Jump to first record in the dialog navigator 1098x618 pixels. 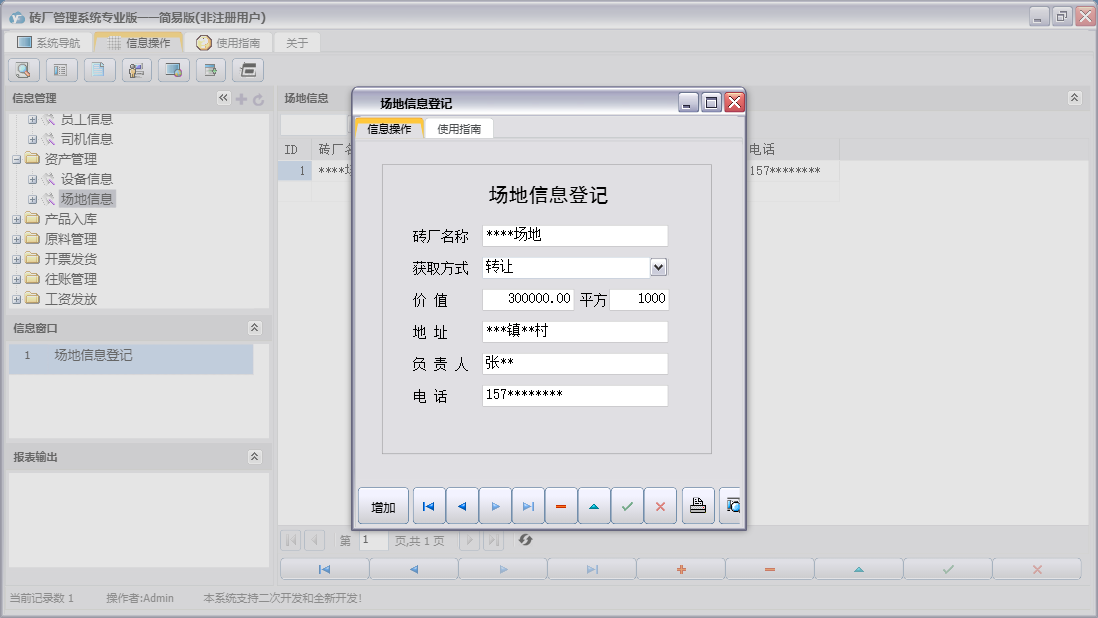tap(429, 506)
